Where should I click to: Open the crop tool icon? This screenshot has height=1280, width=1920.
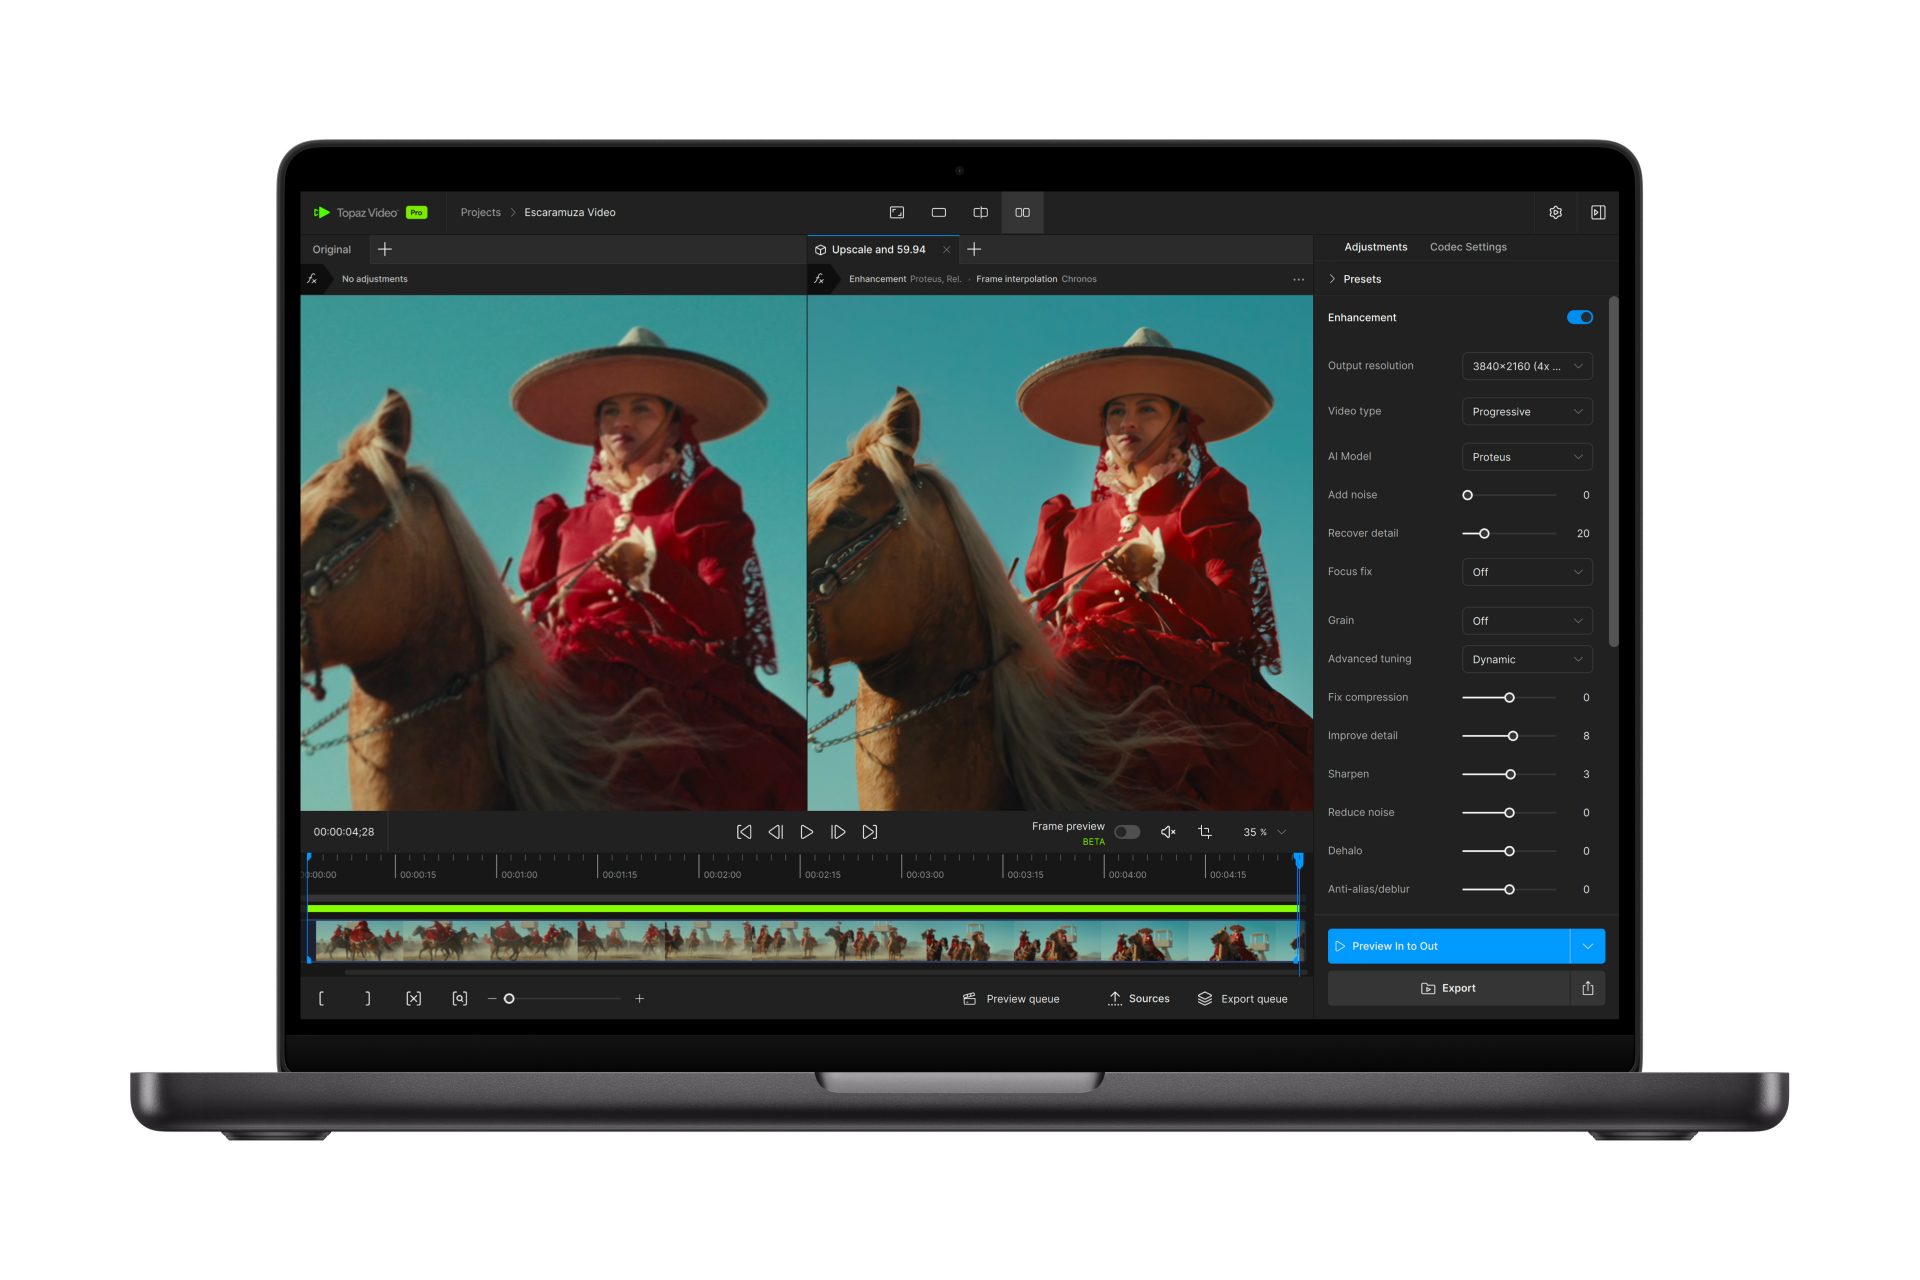pyautogui.click(x=1204, y=831)
